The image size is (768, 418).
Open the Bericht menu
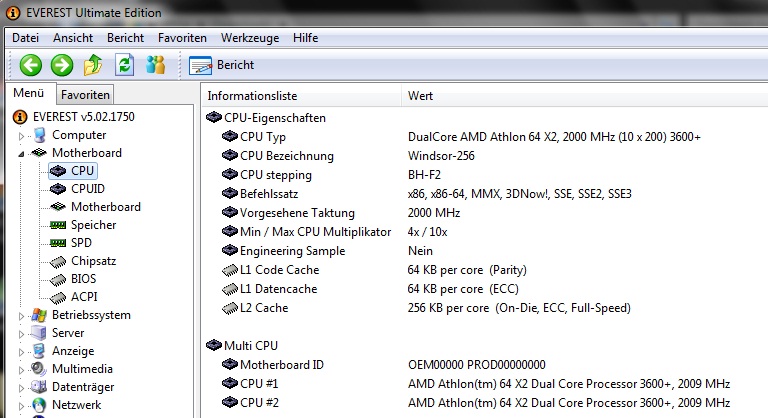[125, 38]
